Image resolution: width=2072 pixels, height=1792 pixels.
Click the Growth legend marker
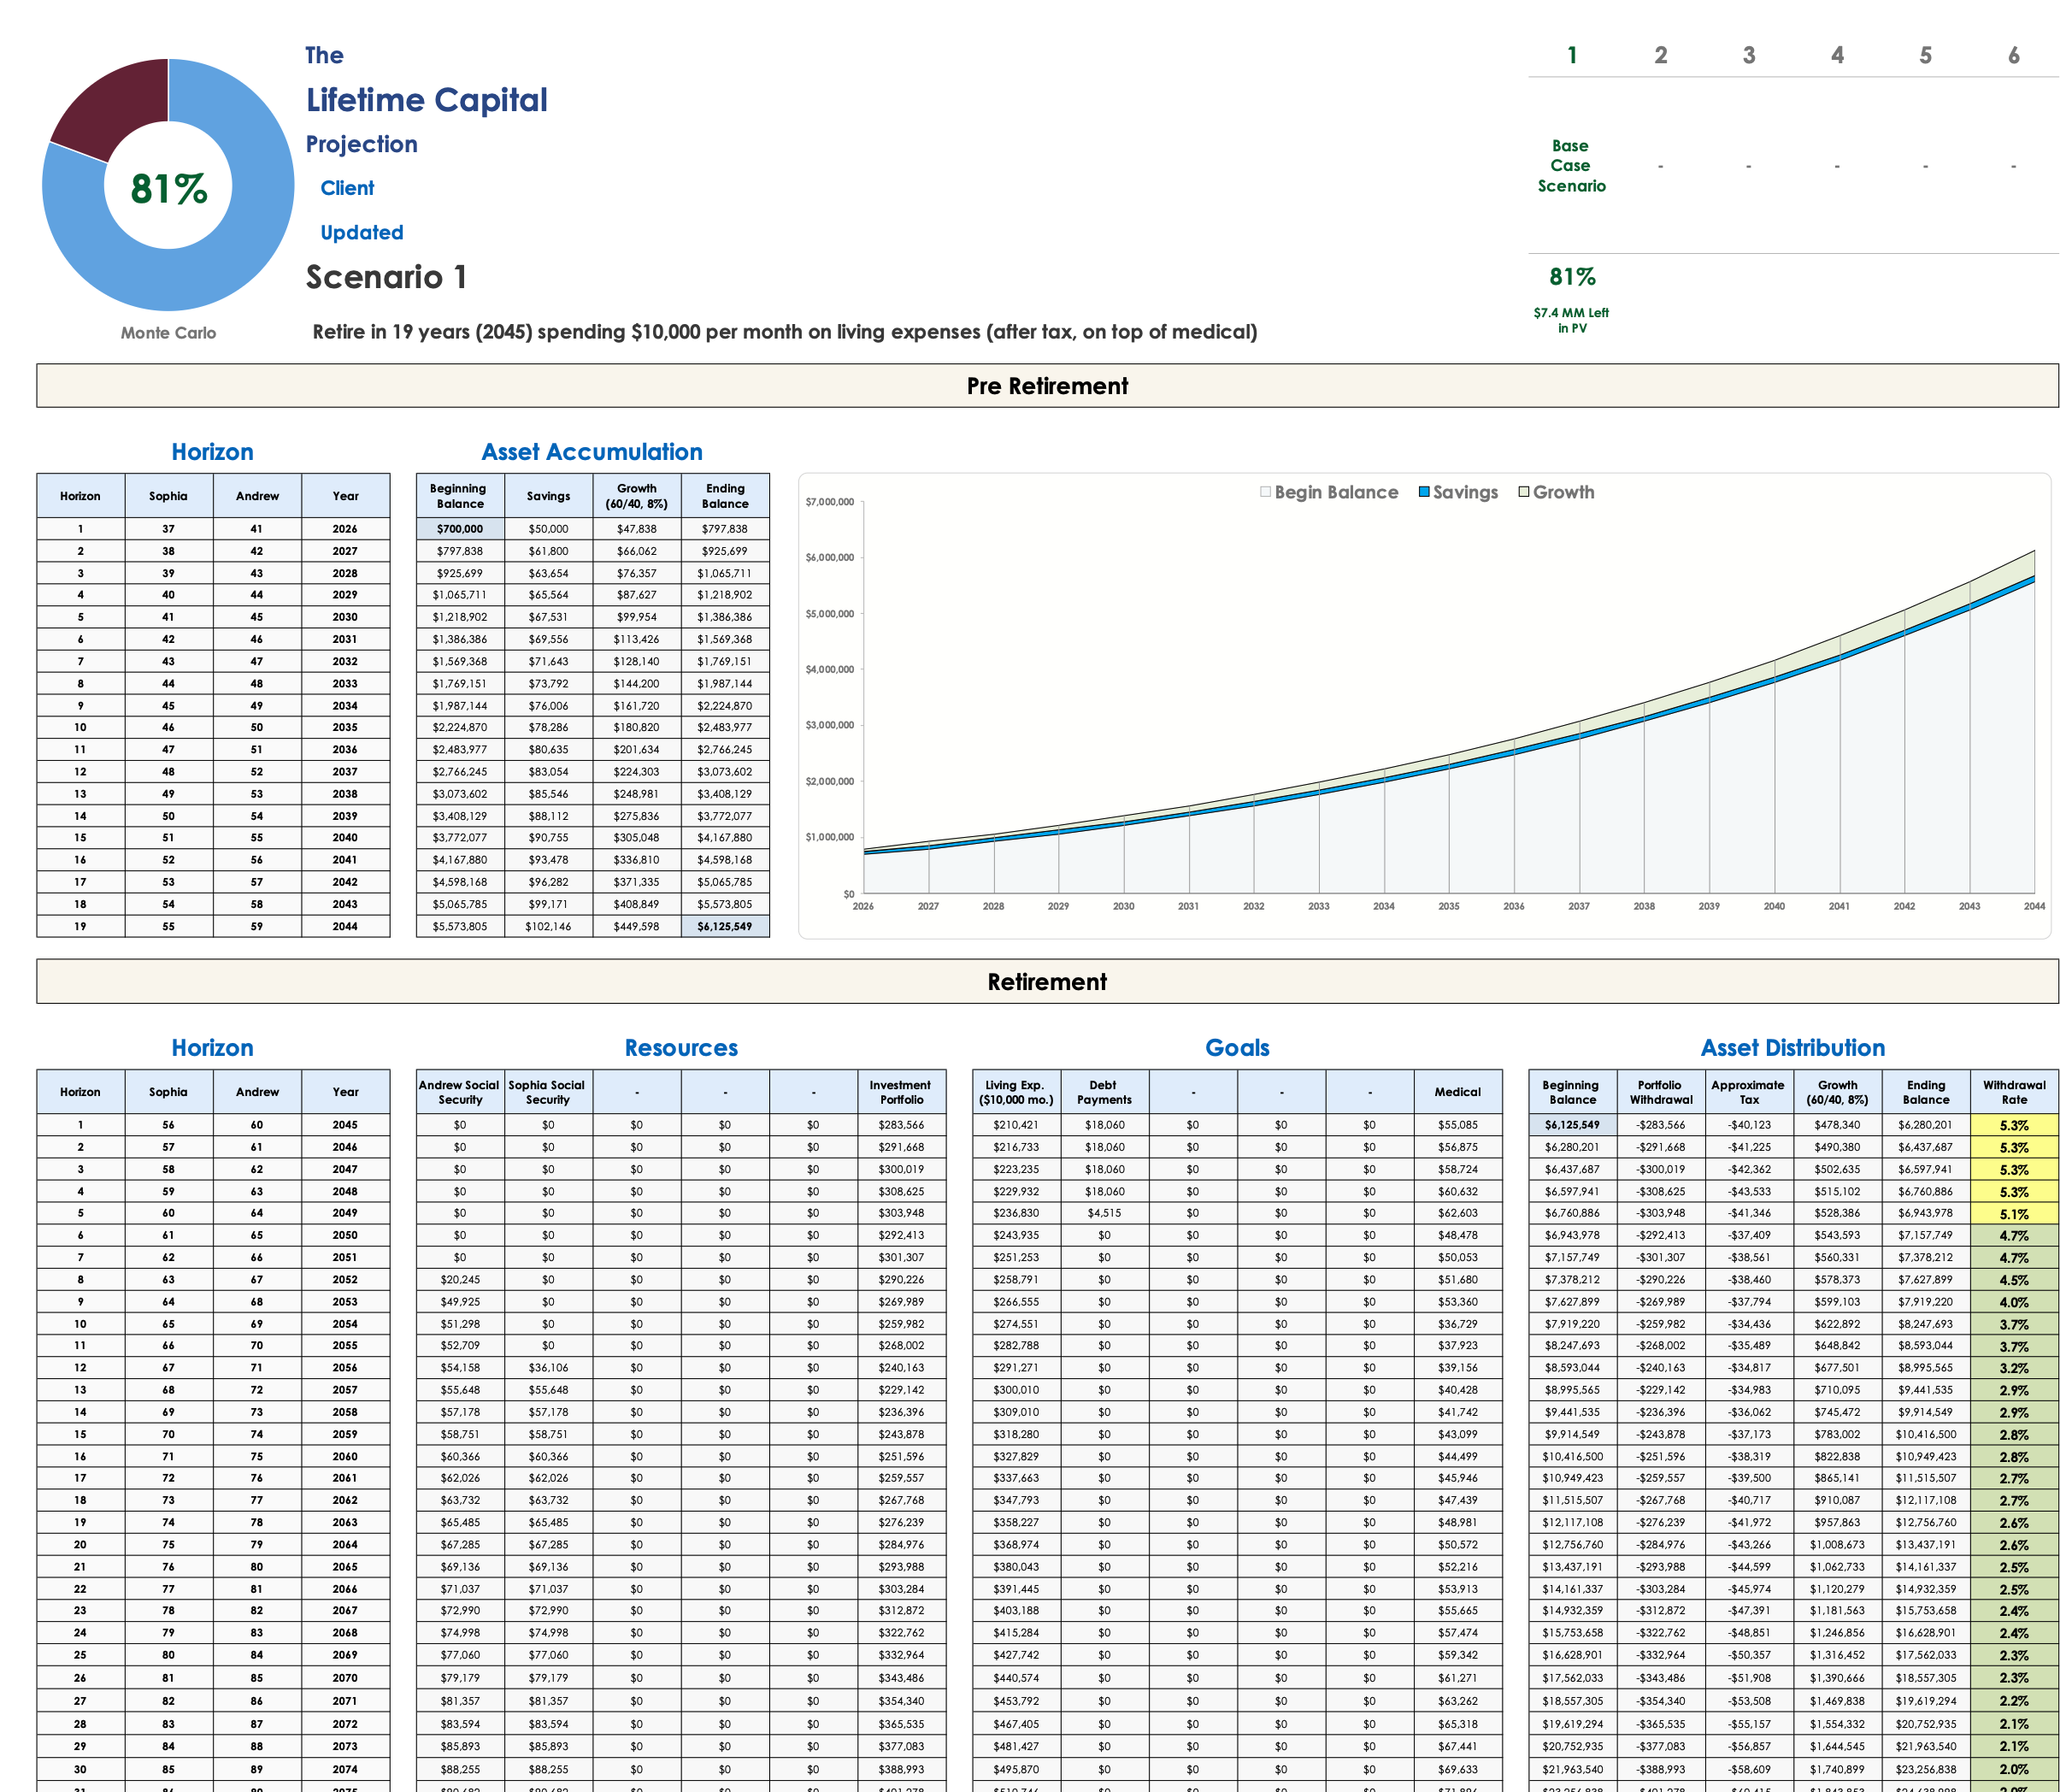(1524, 492)
